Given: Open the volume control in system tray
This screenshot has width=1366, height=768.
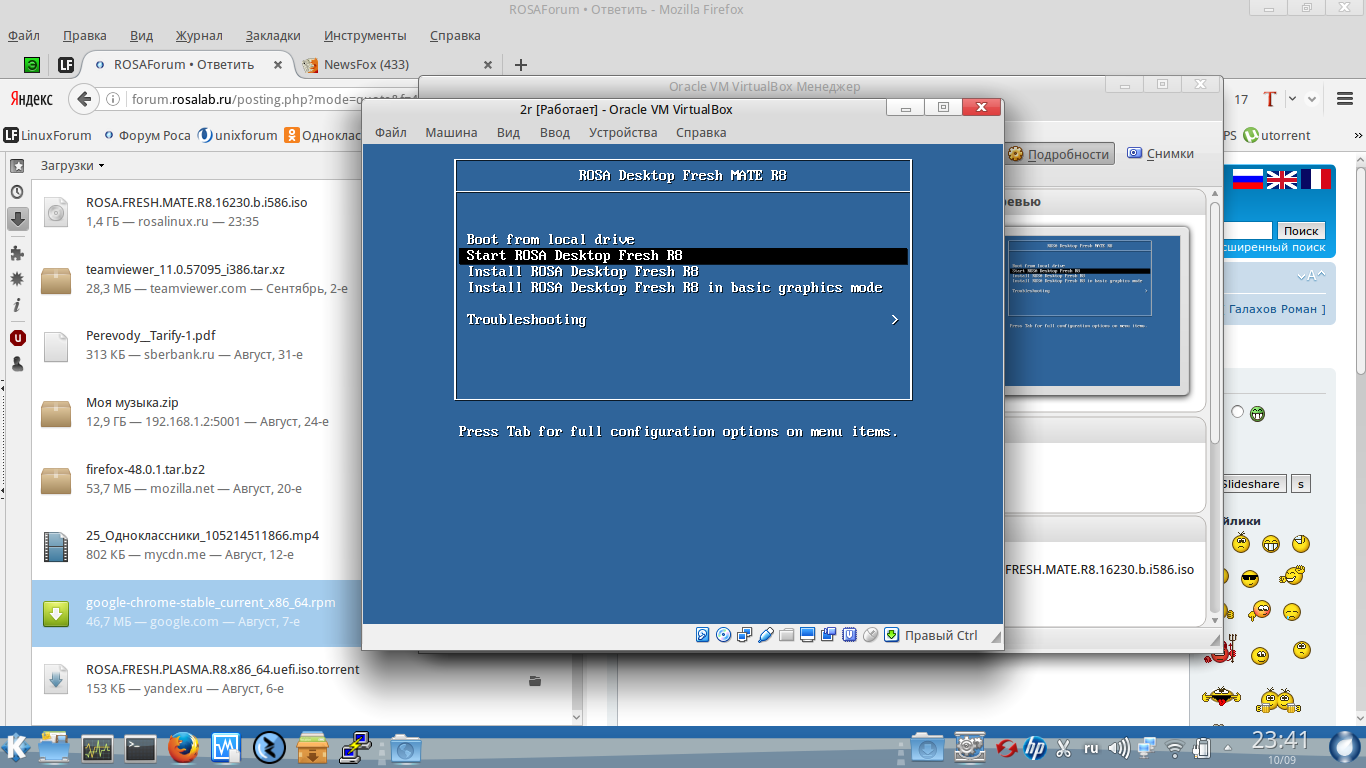Looking at the screenshot, I should [x=1119, y=748].
